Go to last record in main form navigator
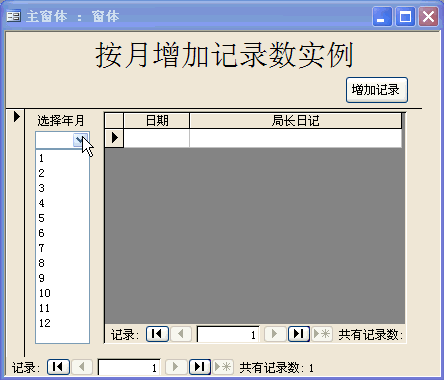Image resolution: width=444 pixels, height=380 pixels. (x=200, y=367)
